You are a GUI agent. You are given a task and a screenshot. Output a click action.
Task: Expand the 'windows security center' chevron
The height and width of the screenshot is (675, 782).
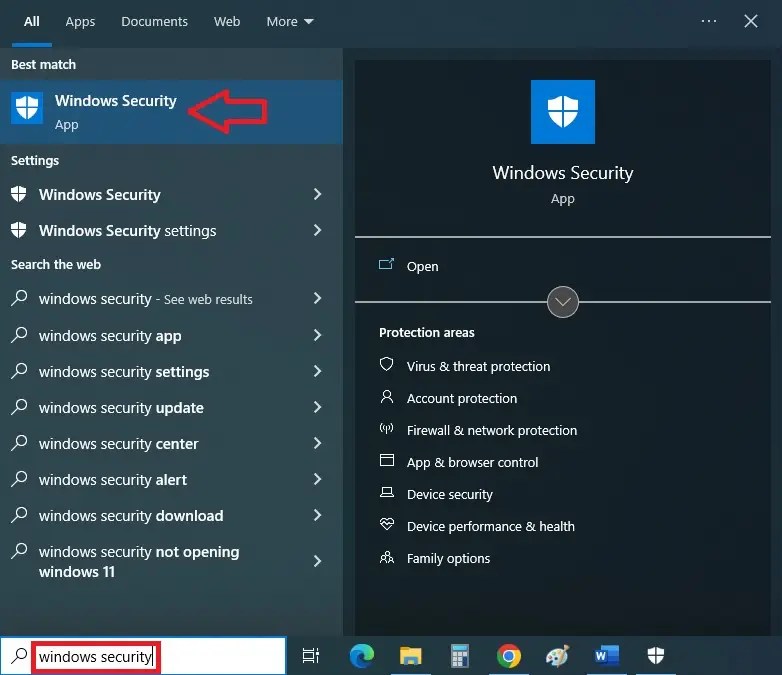pos(317,443)
